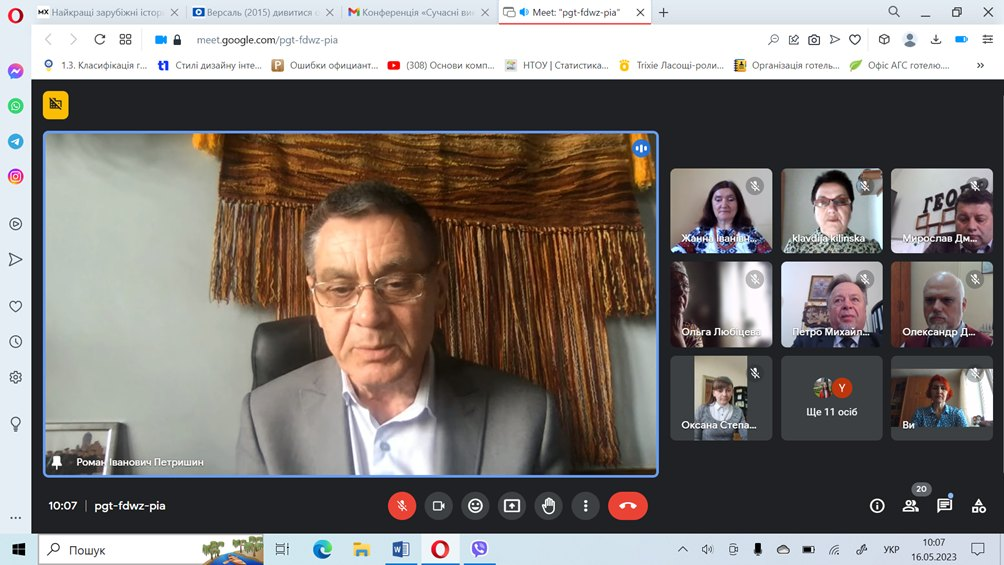Show hidden system tray icons
Image resolution: width=1004 pixels, height=565 pixels.
point(683,550)
